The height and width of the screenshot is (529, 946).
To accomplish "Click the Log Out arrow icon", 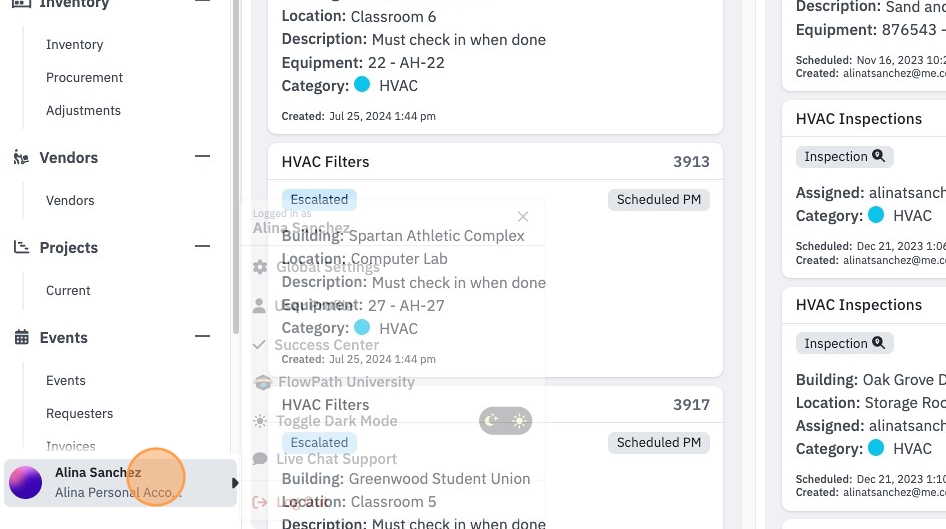I will (260, 502).
